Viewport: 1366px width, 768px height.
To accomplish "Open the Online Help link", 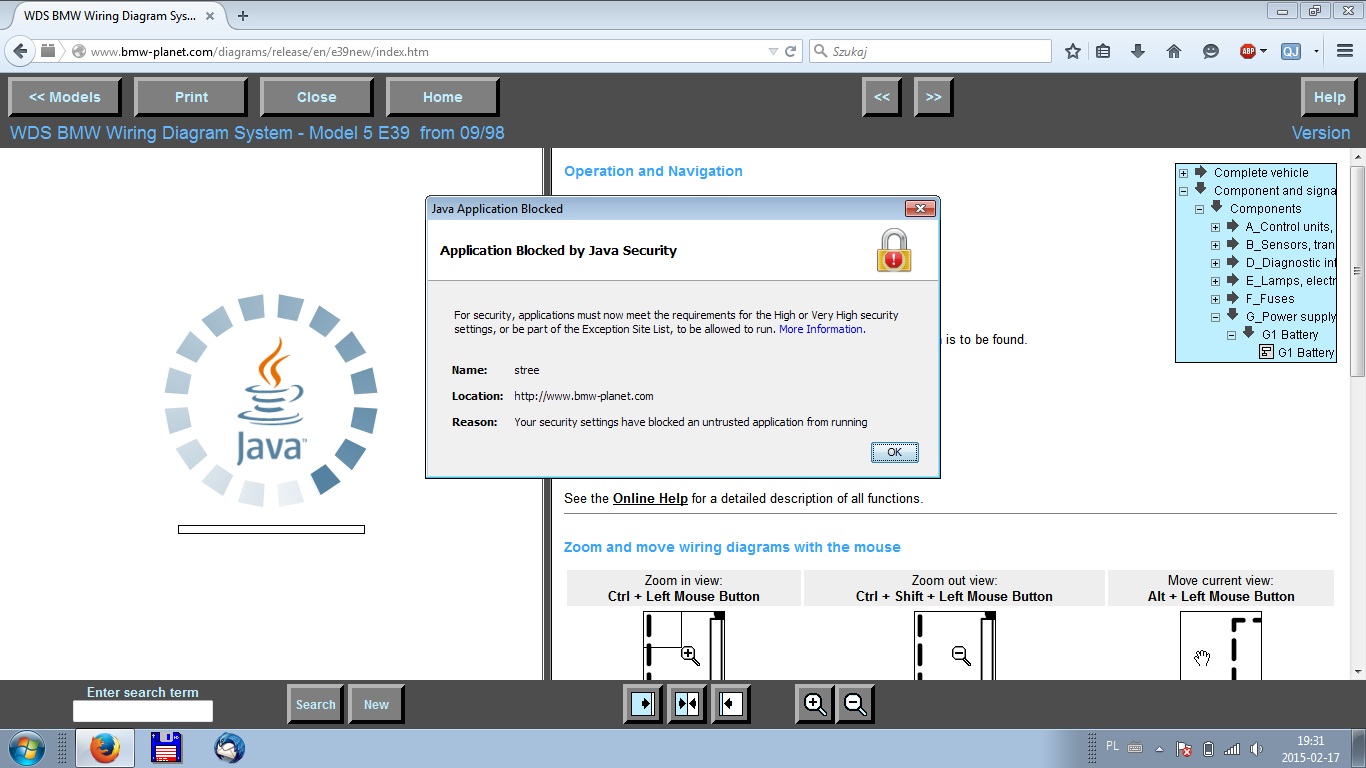I will (x=650, y=498).
